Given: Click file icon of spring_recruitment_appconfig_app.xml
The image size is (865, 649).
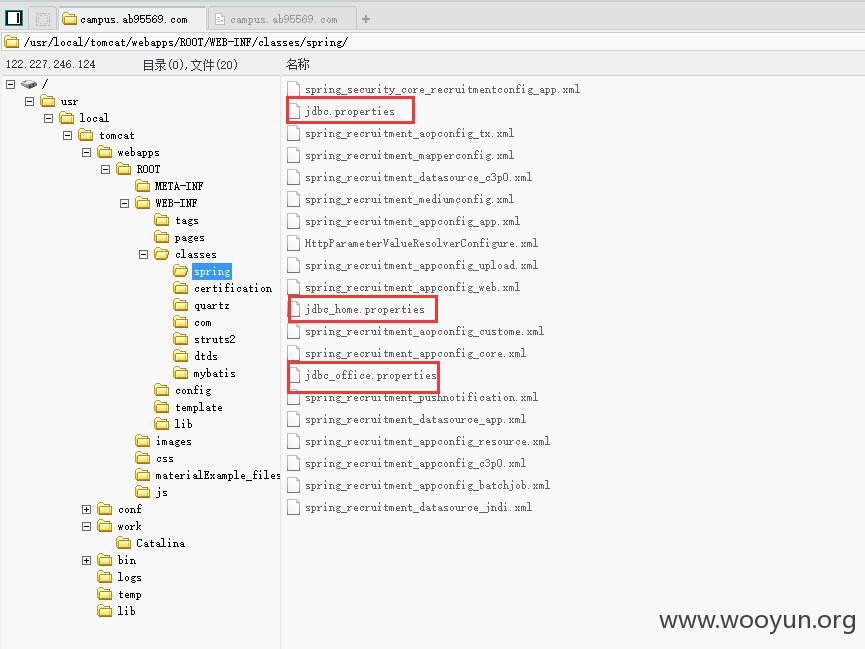Looking at the screenshot, I should coord(293,221).
